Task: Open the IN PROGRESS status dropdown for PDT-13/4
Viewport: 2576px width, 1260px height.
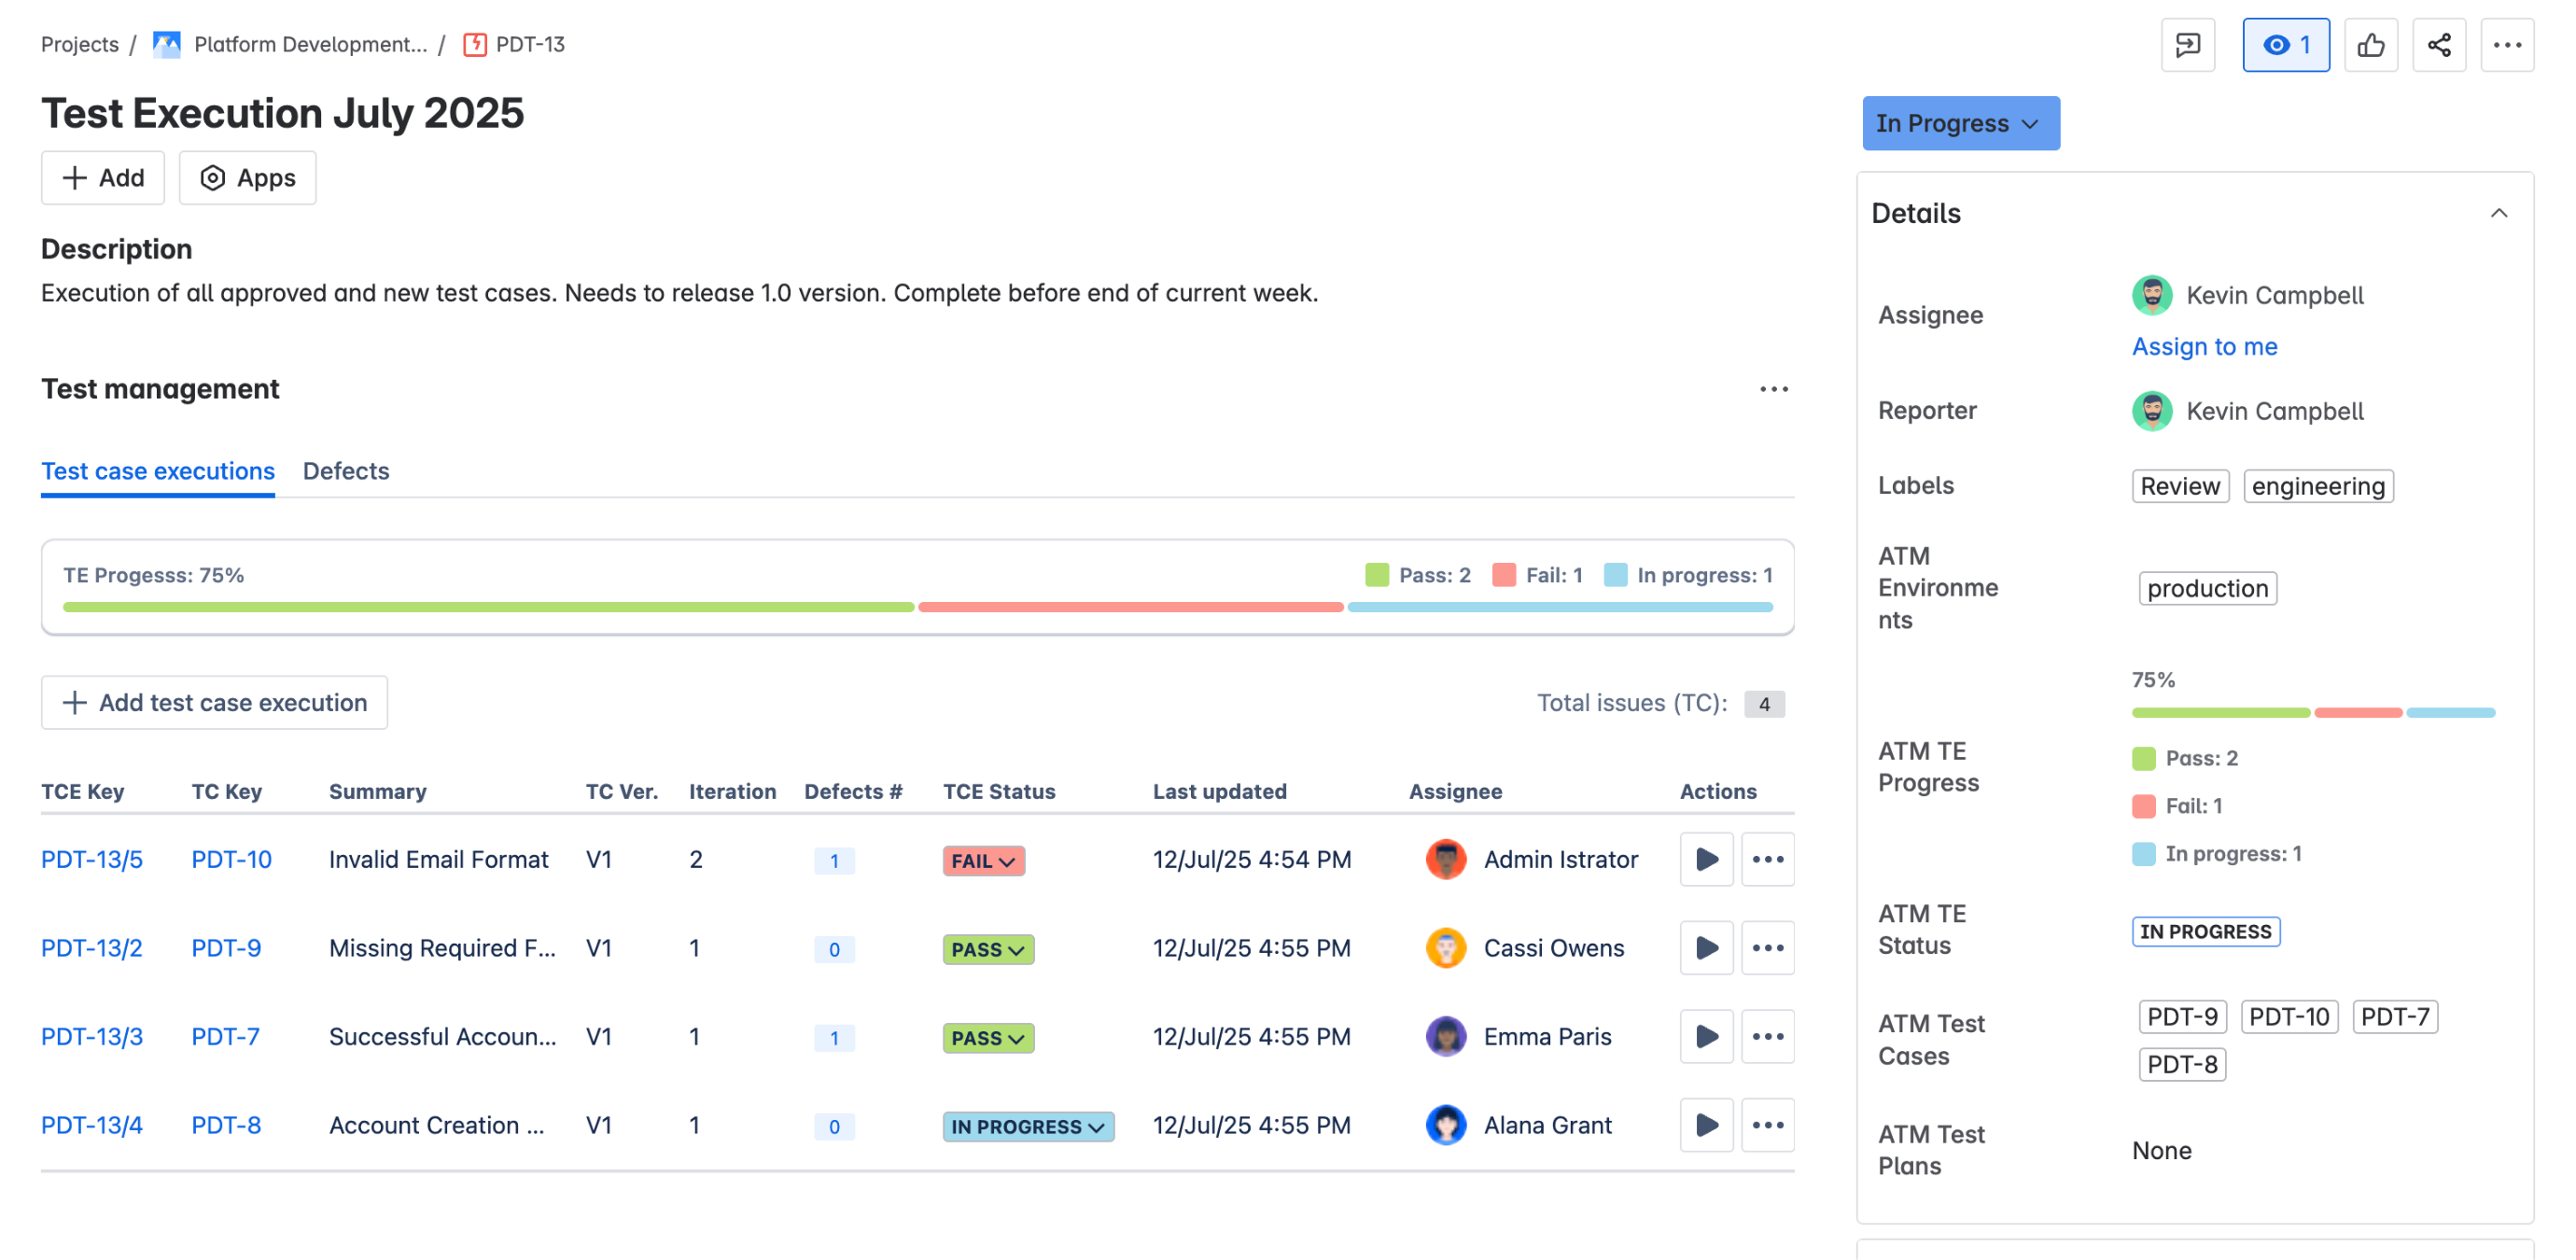Action: pos(1027,1127)
